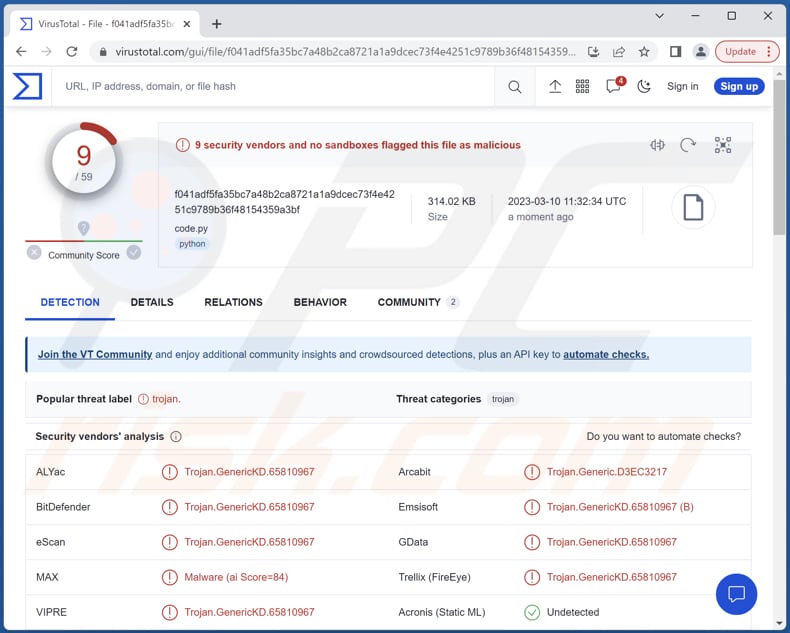Click Join the VT Community link
Image resolution: width=790 pixels, height=633 pixels.
click(95, 355)
